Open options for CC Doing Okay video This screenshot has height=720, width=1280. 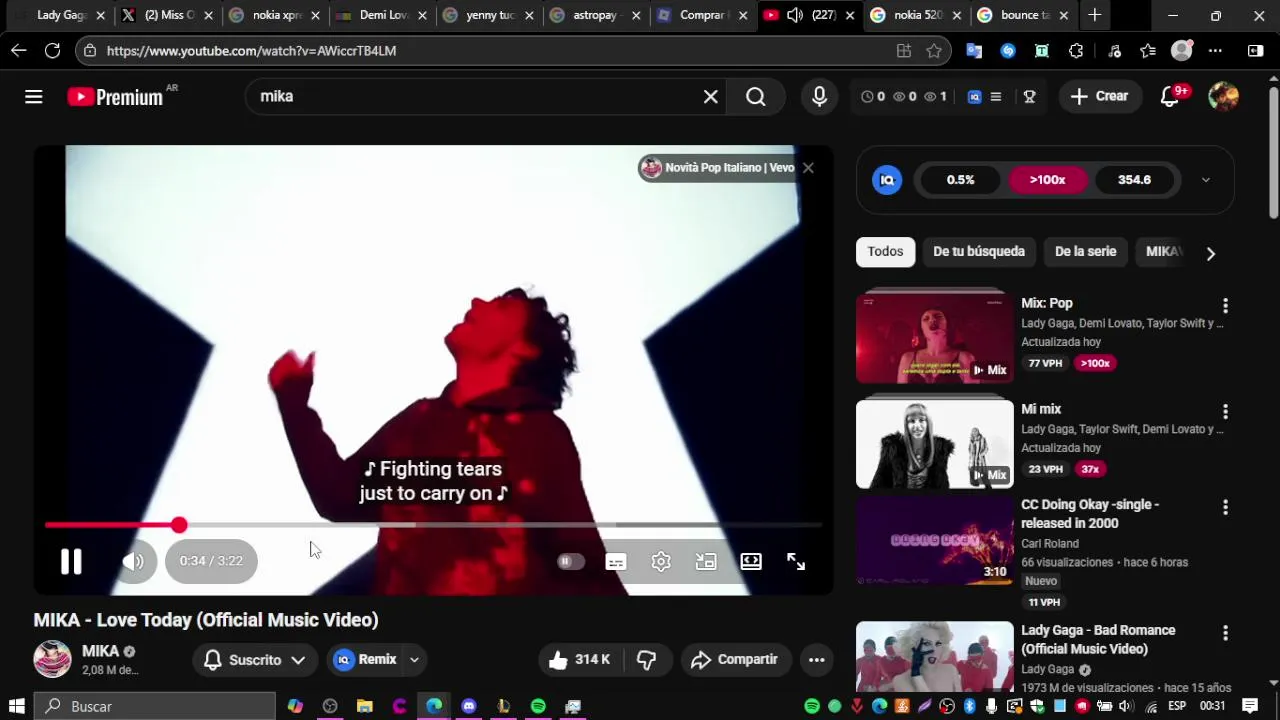(1225, 508)
